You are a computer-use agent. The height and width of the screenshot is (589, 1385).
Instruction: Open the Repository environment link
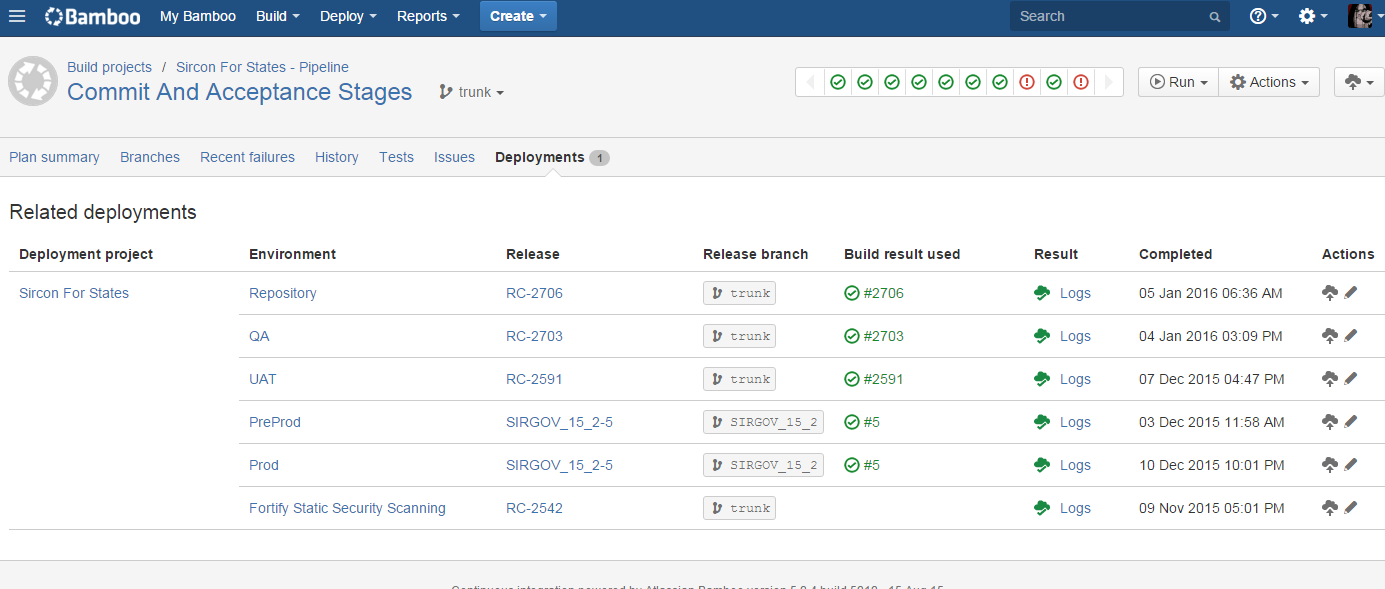[x=283, y=293]
